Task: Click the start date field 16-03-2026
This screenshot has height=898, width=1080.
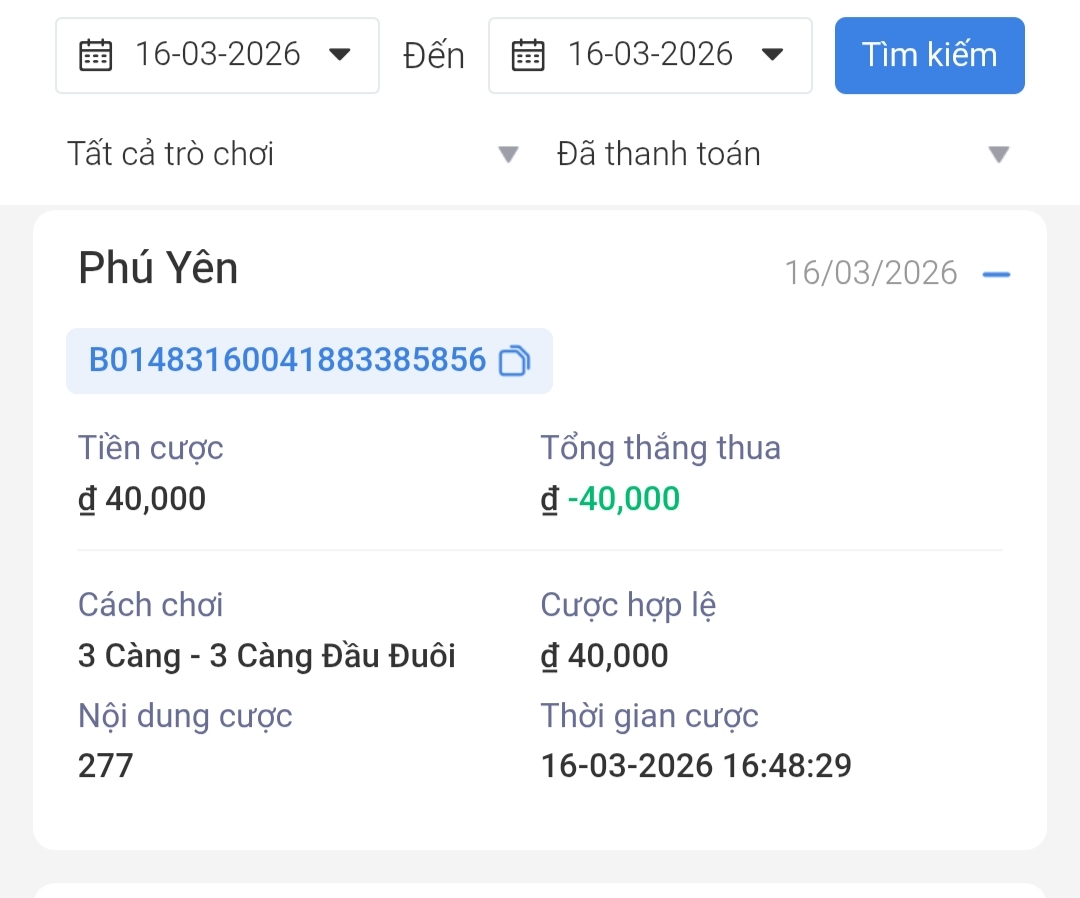Action: click(x=217, y=56)
